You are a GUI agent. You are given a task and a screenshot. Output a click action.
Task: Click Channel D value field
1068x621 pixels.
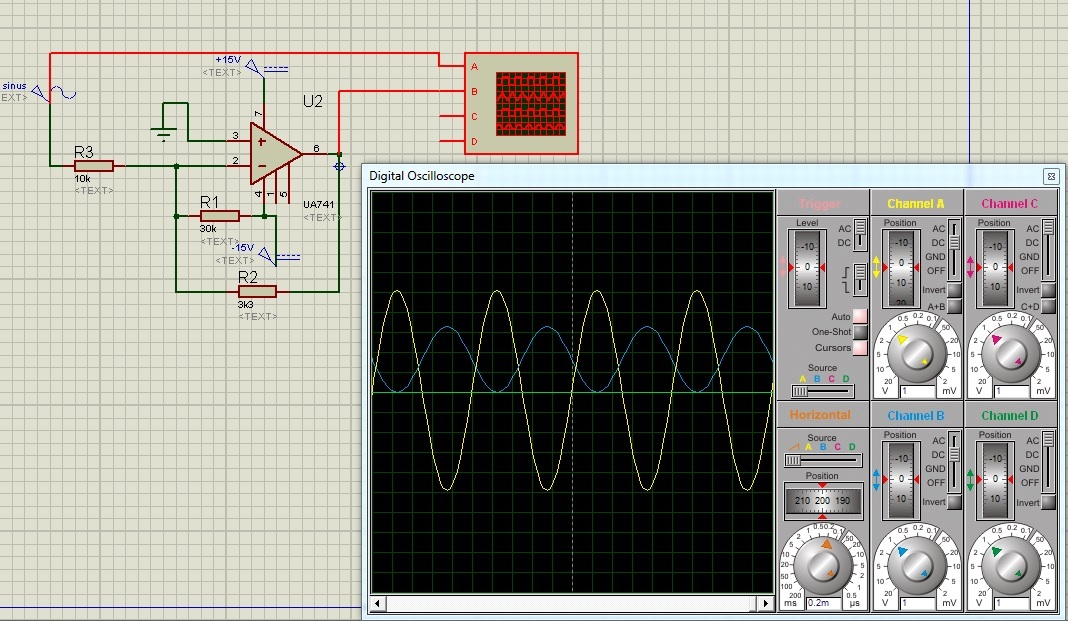[1011, 603]
